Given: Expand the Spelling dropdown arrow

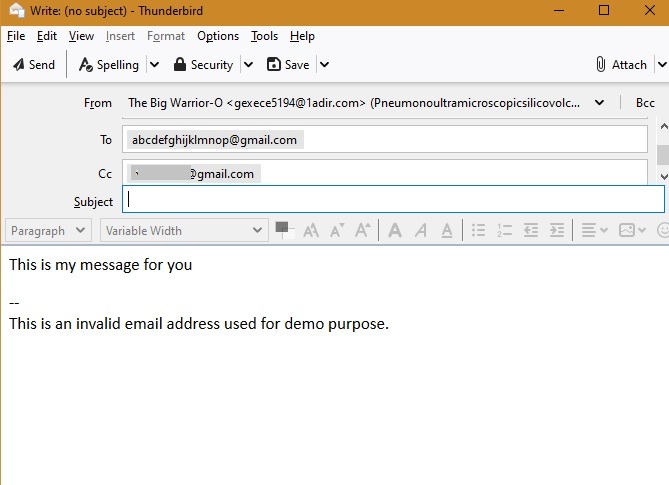Looking at the screenshot, I should click(x=154, y=65).
